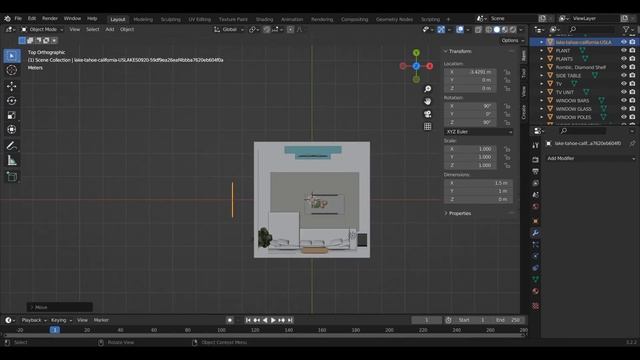Switch to the Modeling workspace tab
The height and width of the screenshot is (360, 640).
click(x=143, y=19)
